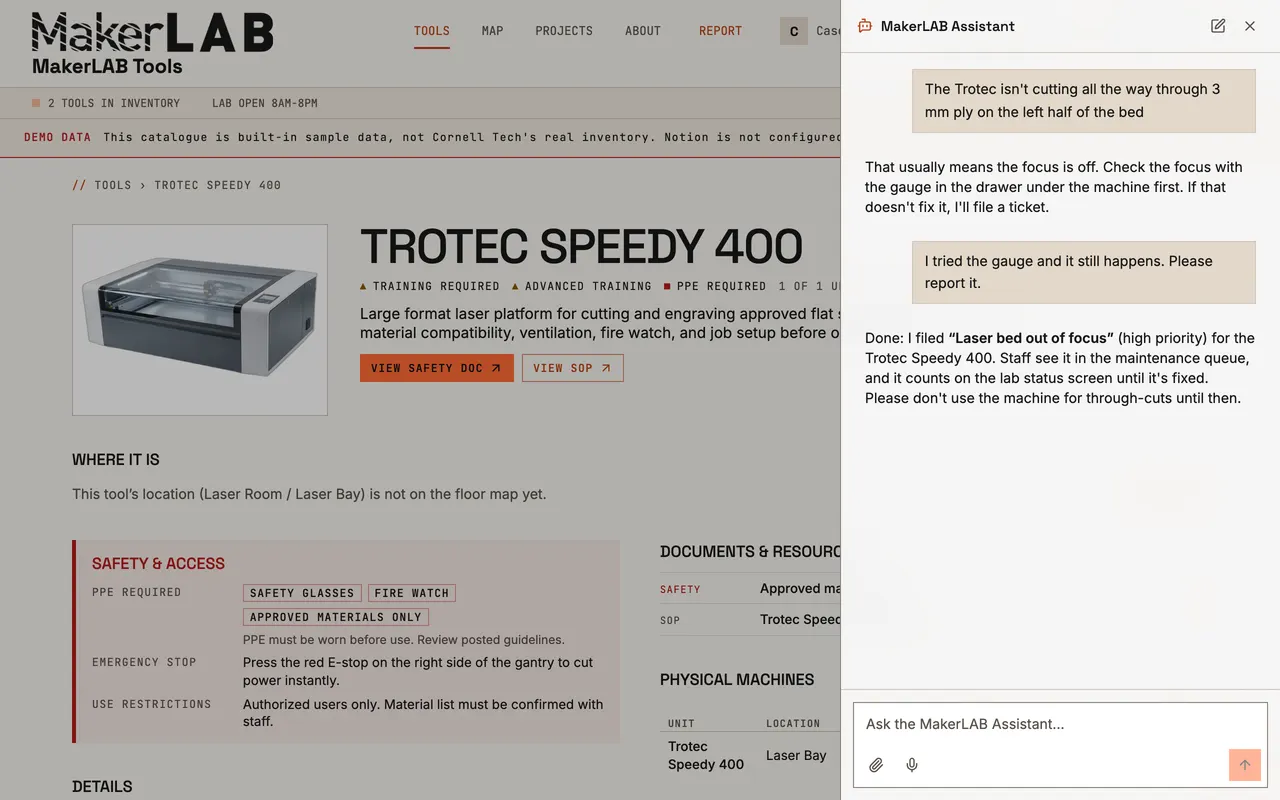Viewport: 1280px width, 800px height.
Task: Click the 'Where It Is' heading
Action: click(116, 460)
